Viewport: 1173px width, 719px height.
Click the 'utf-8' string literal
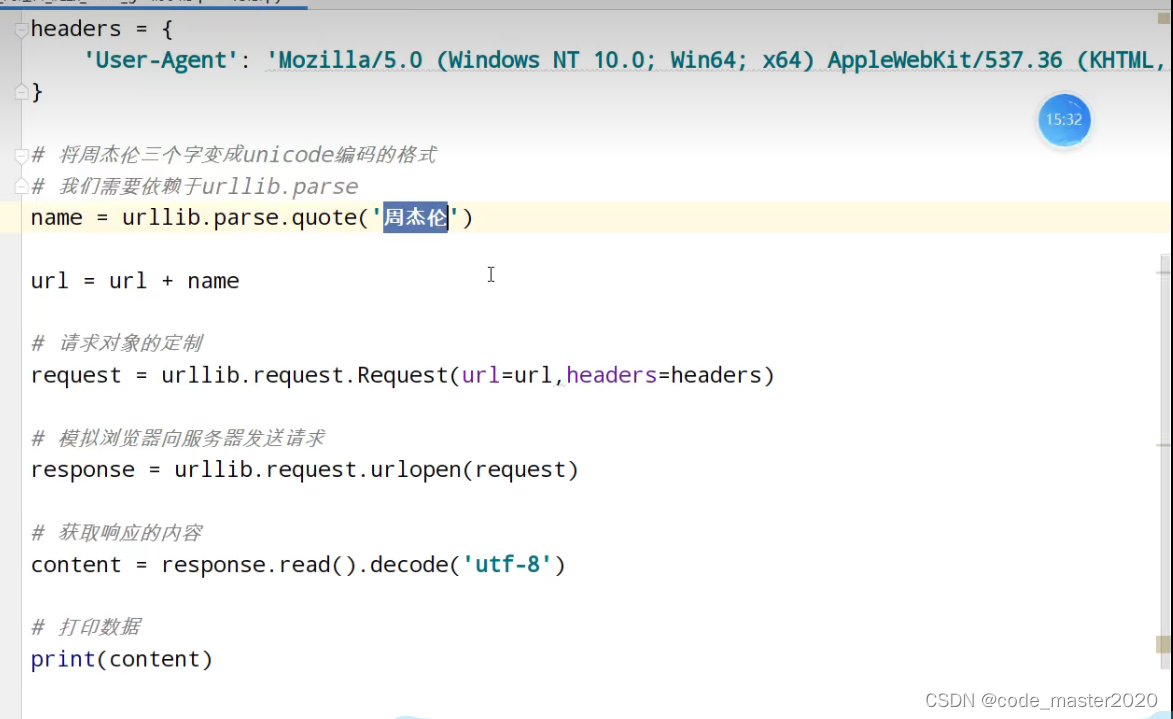pos(508,564)
